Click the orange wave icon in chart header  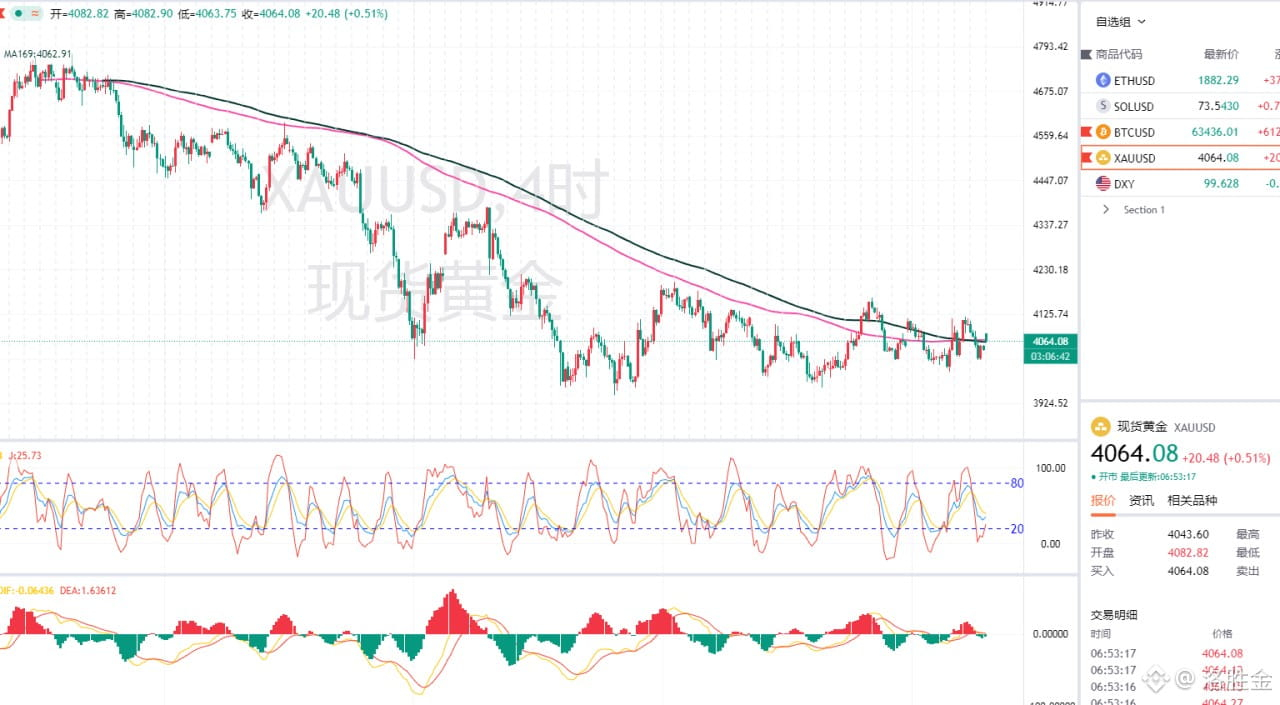pyautogui.click(x=36, y=14)
